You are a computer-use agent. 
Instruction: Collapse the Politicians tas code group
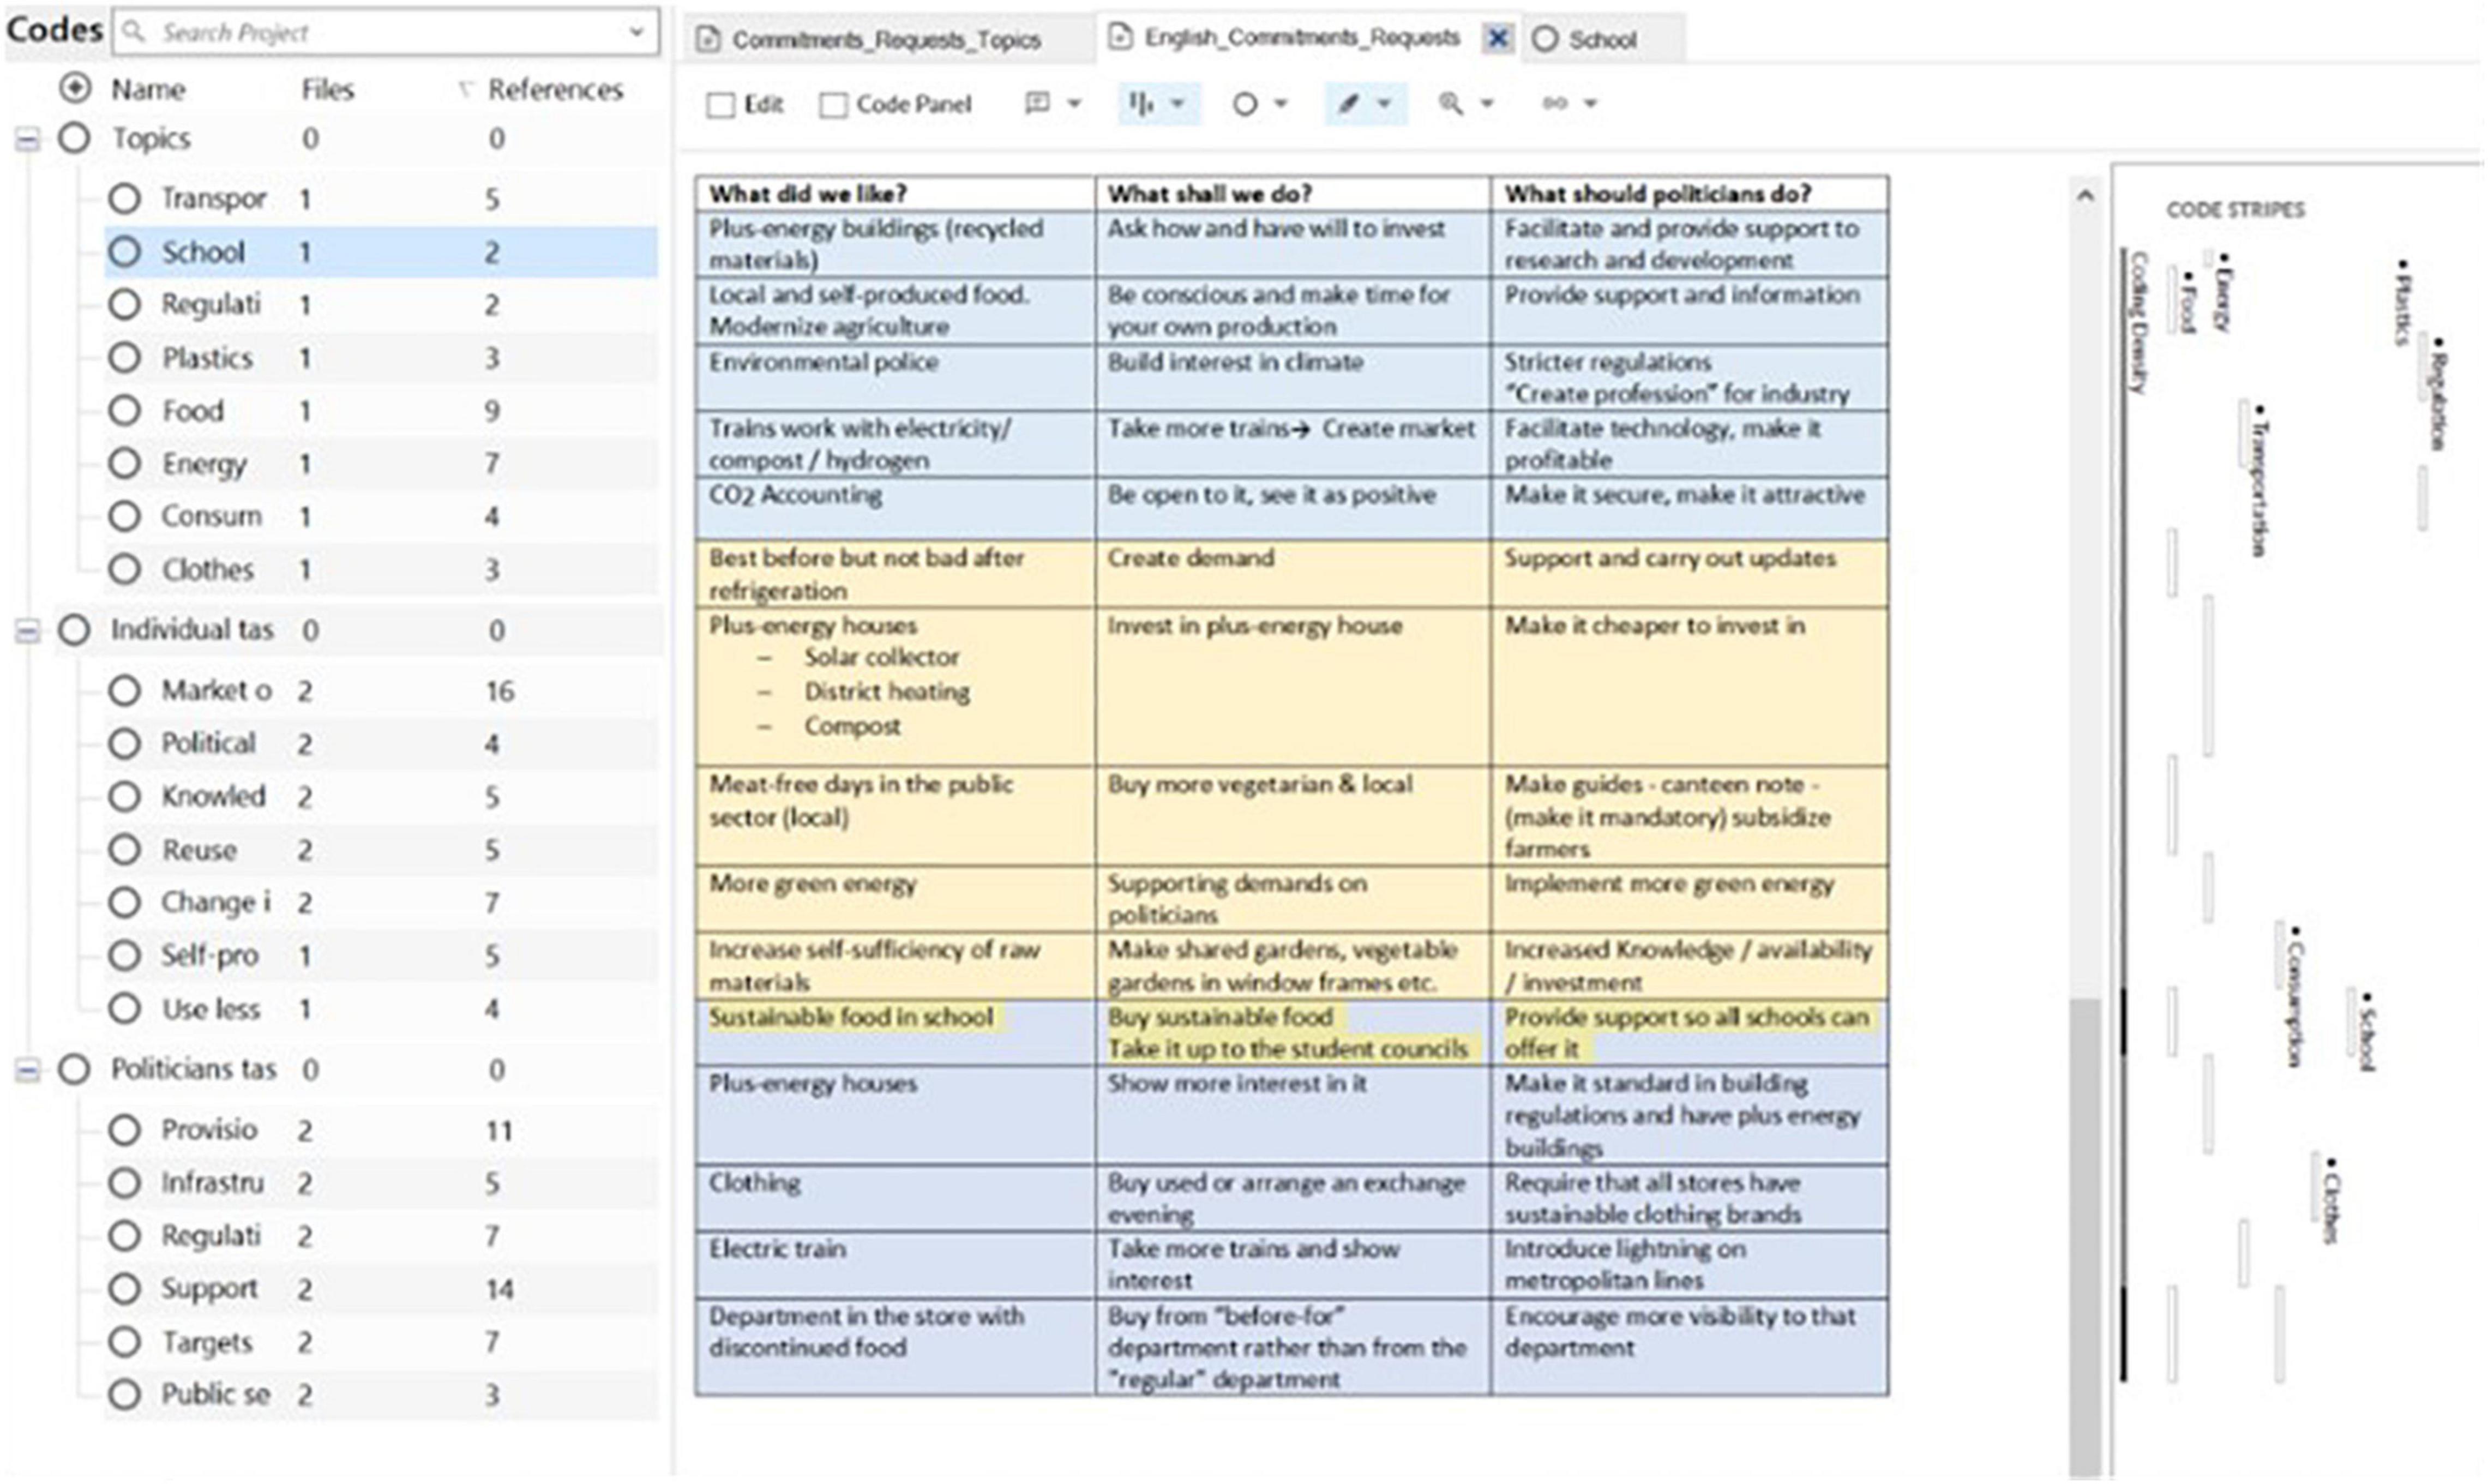tap(27, 1070)
